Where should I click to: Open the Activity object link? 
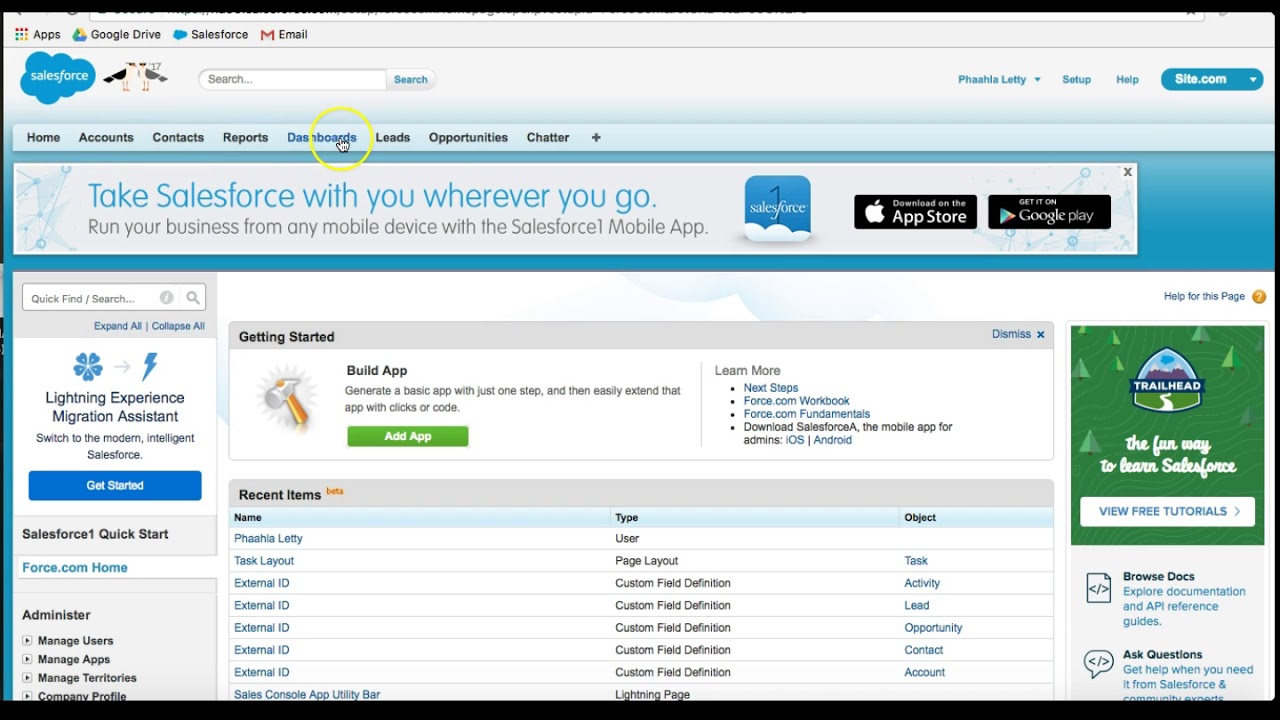[x=922, y=583]
